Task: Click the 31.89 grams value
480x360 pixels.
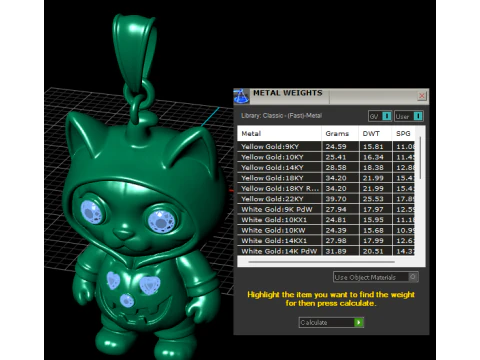Action: (336, 251)
